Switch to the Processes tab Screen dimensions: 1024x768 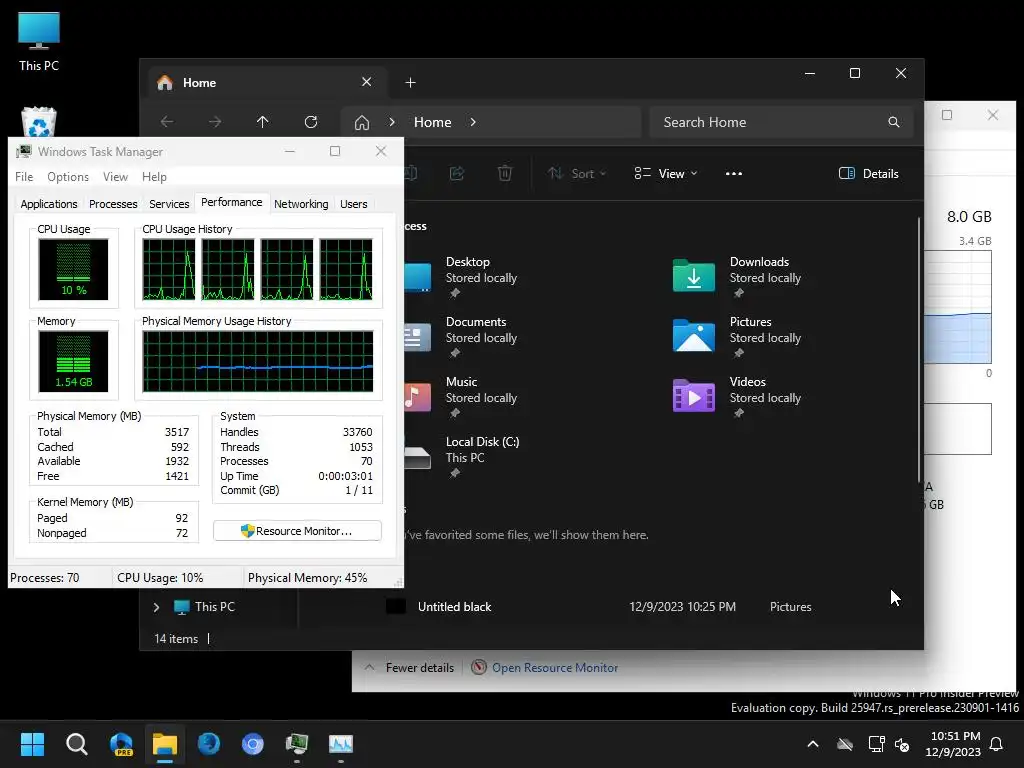coord(113,204)
